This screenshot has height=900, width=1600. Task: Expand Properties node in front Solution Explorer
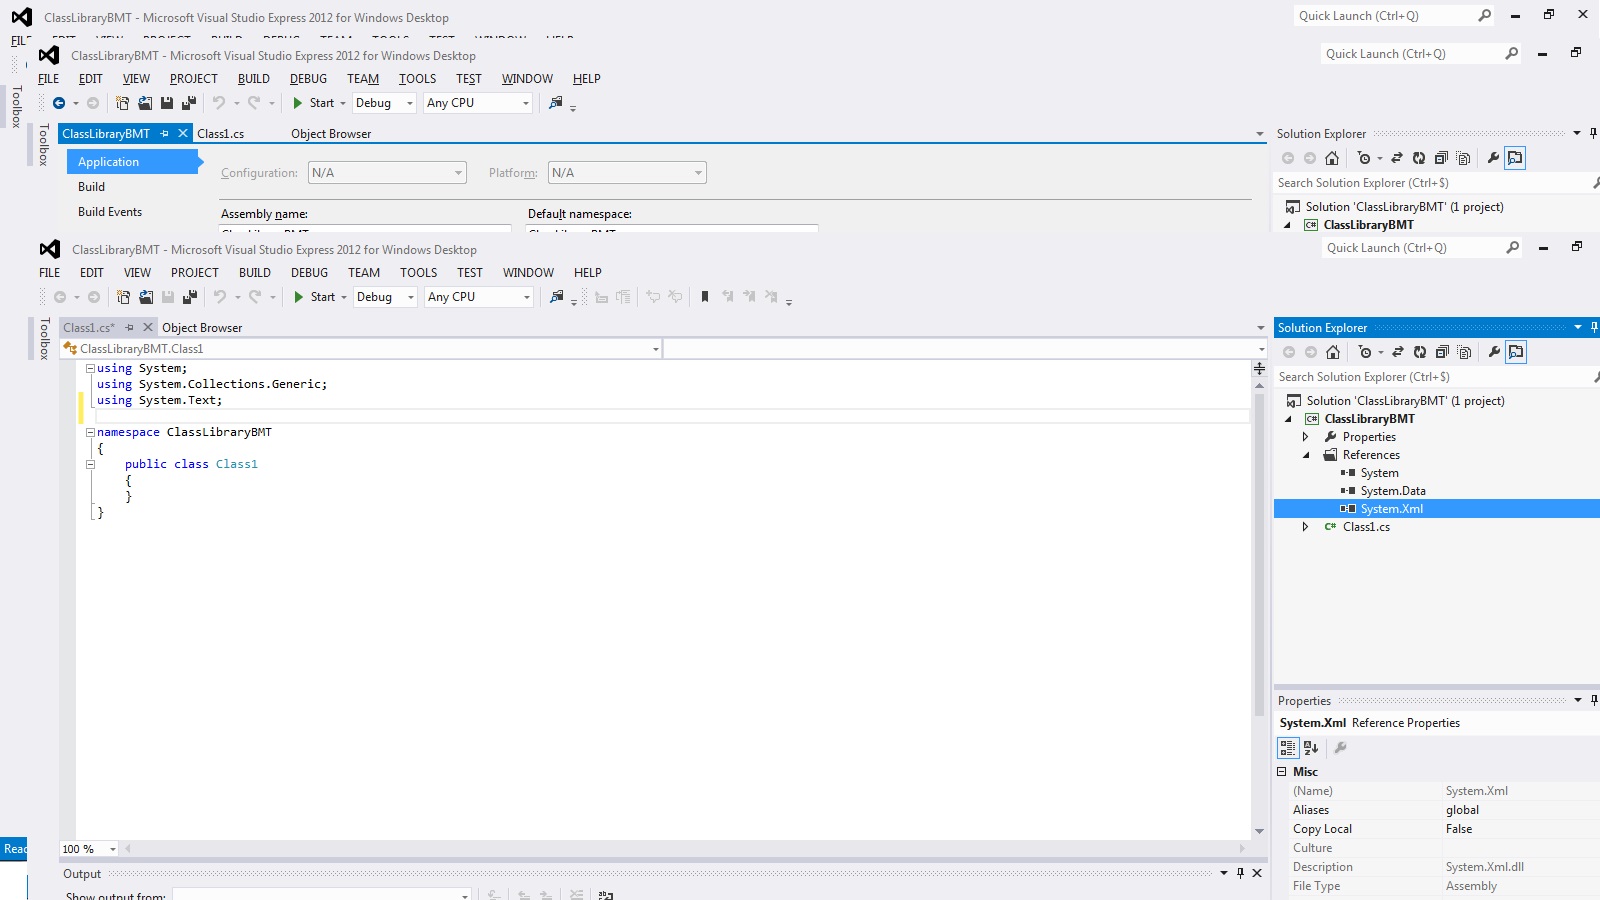click(x=1305, y=437)
